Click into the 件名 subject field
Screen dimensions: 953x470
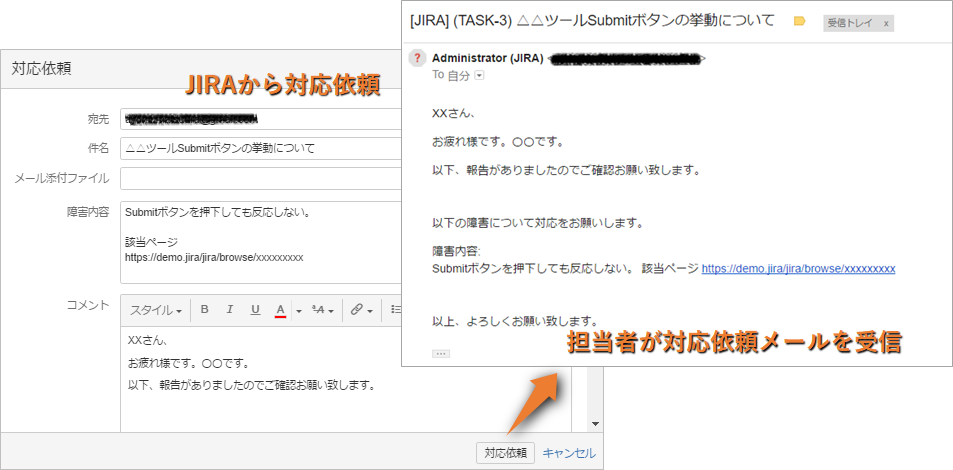click(261, 148)
